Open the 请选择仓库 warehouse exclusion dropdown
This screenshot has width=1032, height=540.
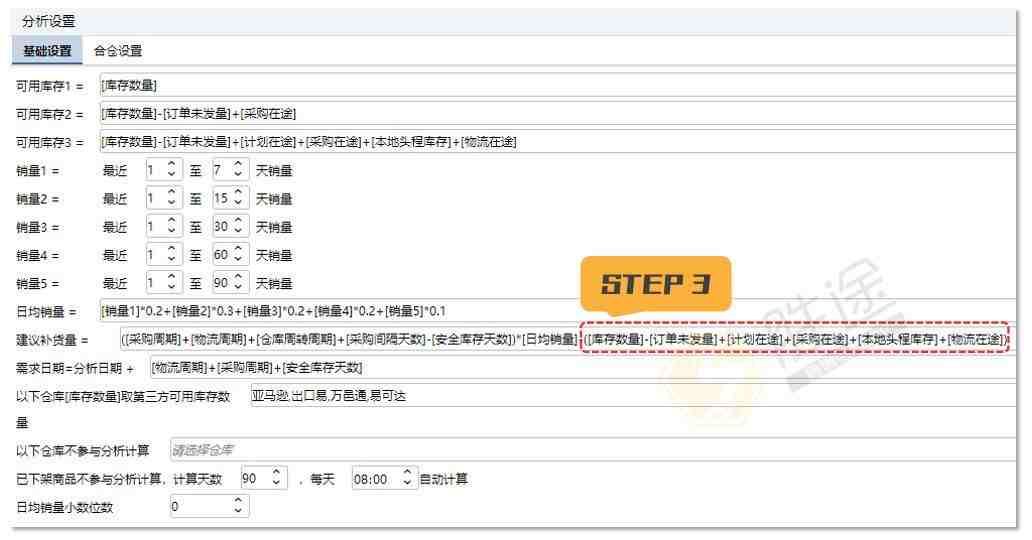(590, 450)
